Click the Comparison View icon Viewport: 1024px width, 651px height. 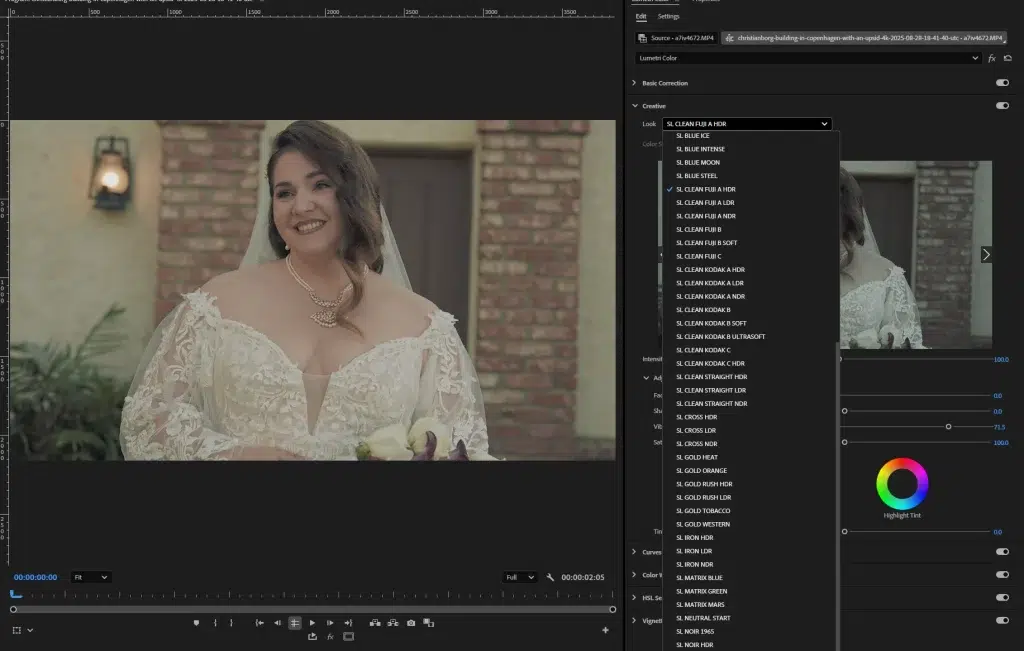pyautogui.click(x=428, y=621)
